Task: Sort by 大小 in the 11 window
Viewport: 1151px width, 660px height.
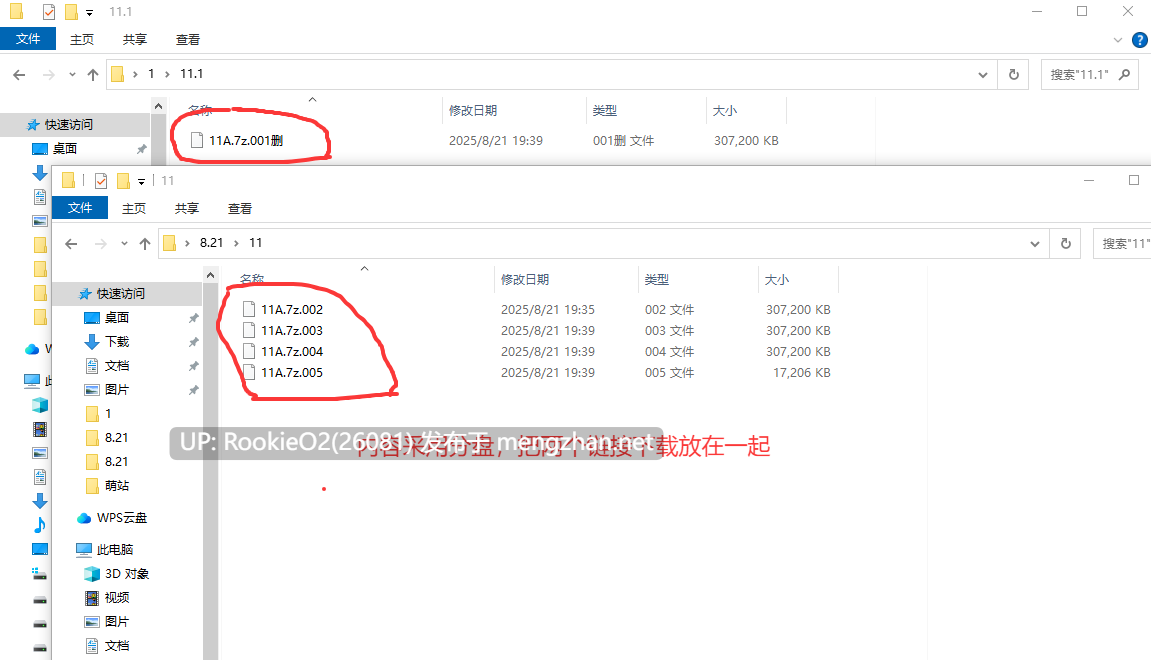Action: (777, 280)
